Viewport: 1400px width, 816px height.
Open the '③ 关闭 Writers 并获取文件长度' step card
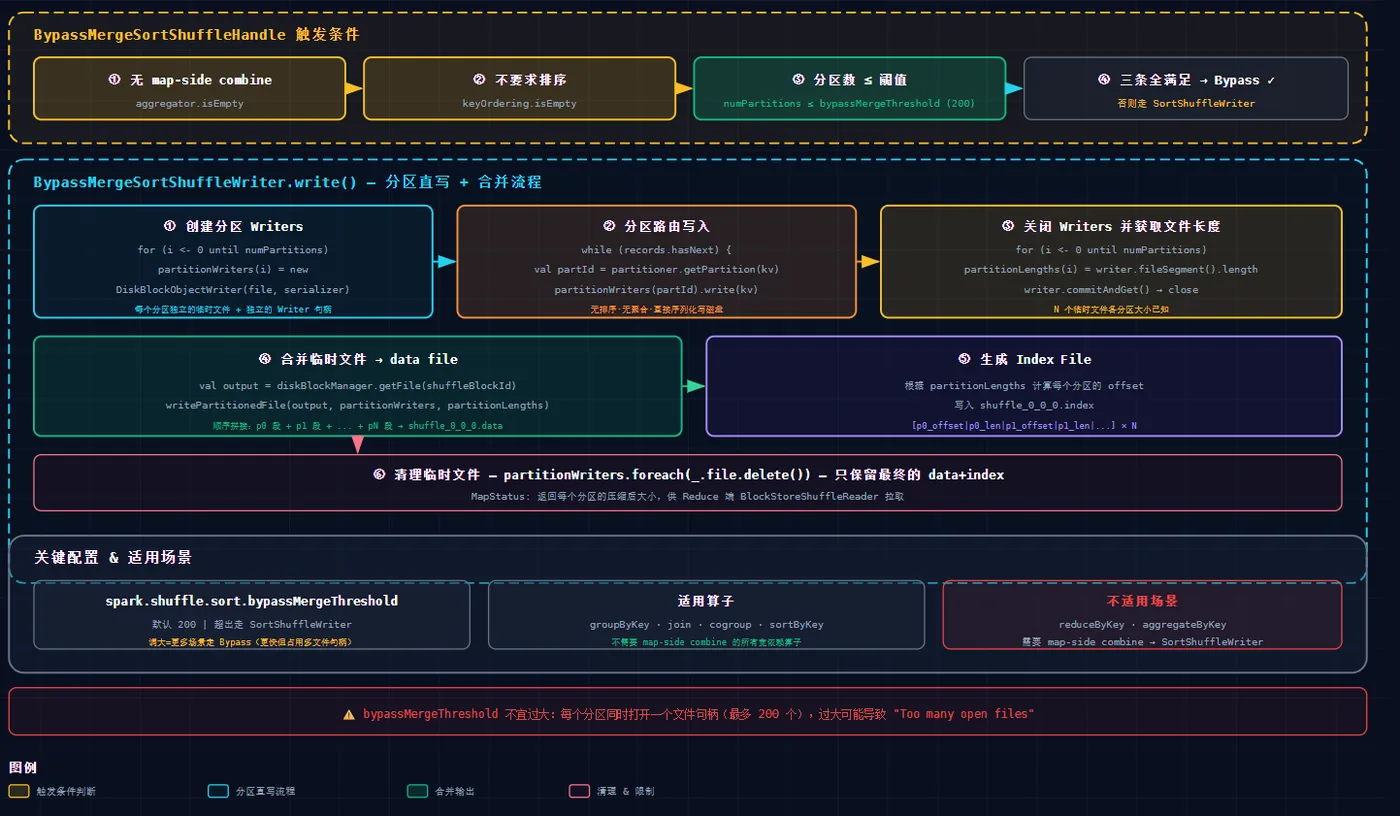(1111, 262)
